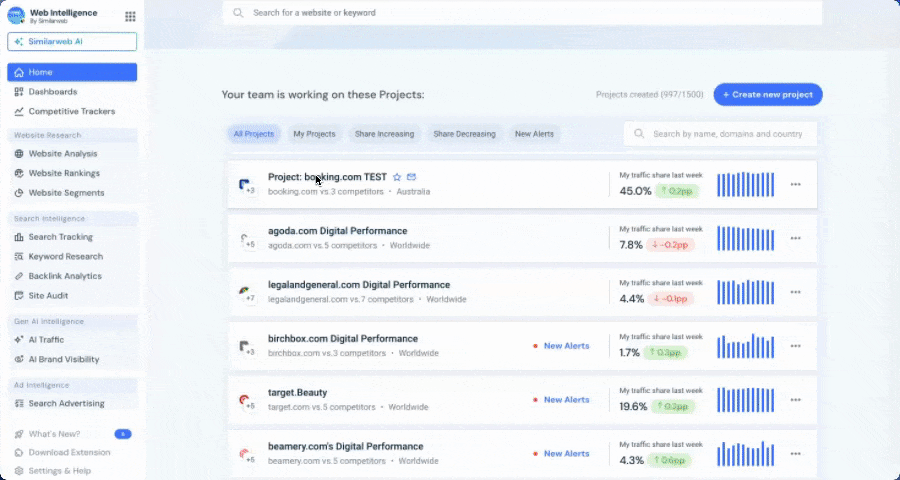Open Dashboards from the sidebar
The width and height of the screenshot is (900, 480).
tap(52, 92)
